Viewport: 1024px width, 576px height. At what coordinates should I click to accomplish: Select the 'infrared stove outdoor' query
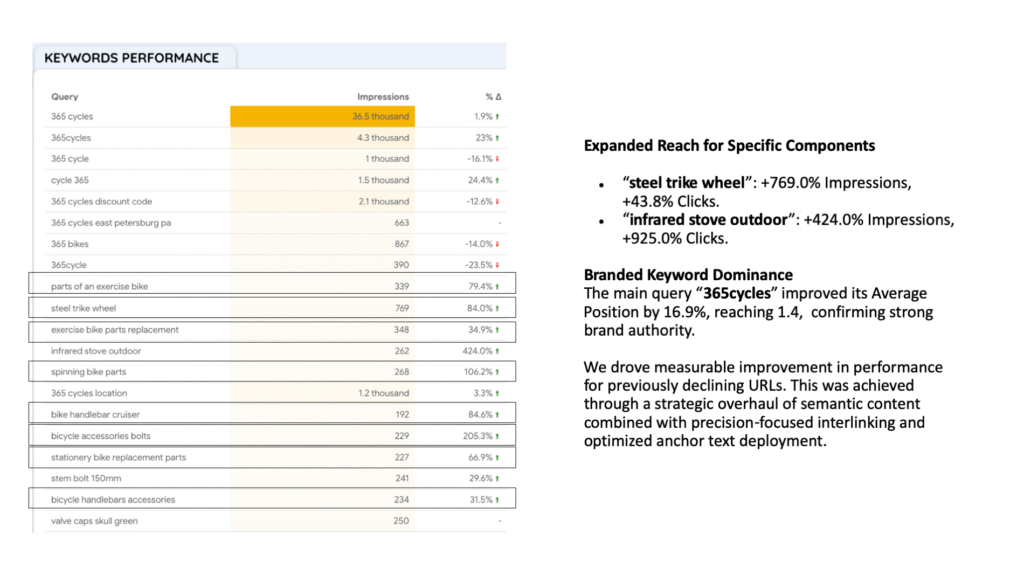point(96,351)
